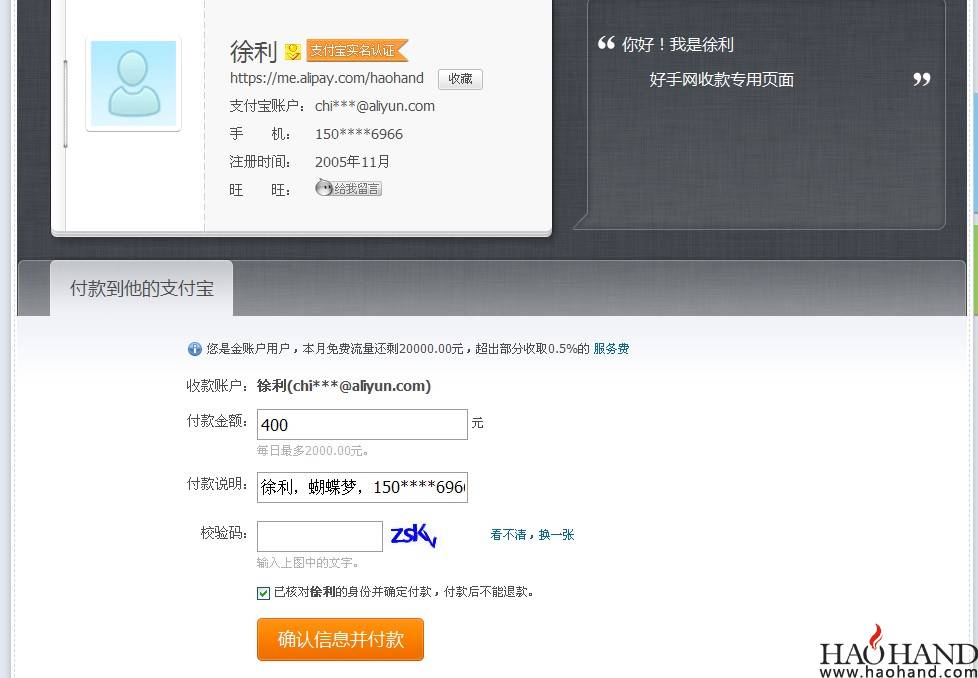Click the 收款账户 value 徐利(chi***@aliyun.com)
Image resolution: width=978 pixels, height=678 pixels.
coord(344,386)
